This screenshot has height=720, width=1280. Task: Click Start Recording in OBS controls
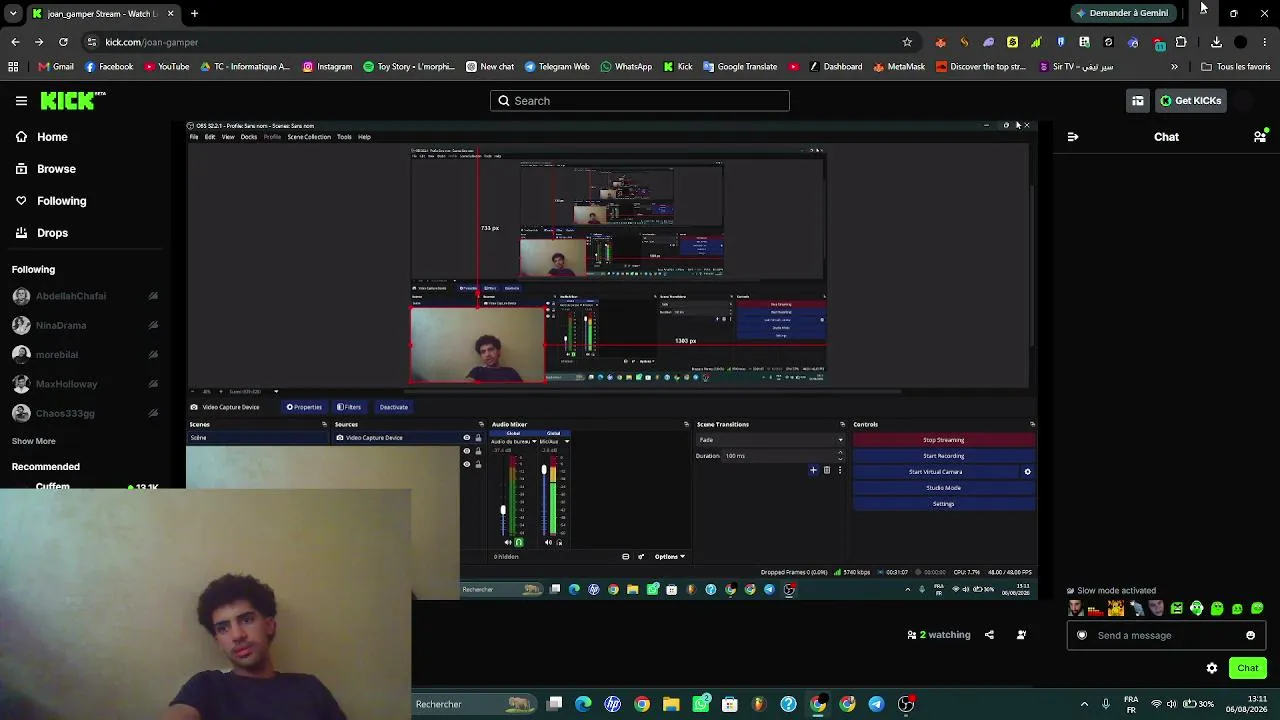point(944,456)
